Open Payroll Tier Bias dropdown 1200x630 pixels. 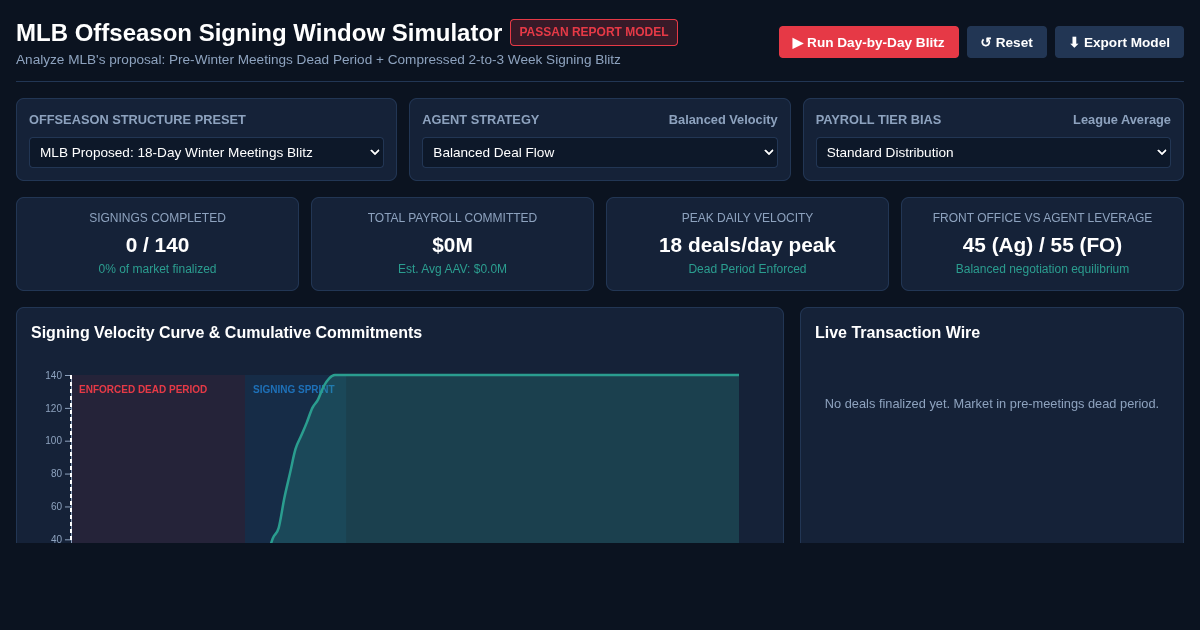click(x=993, y=152)
